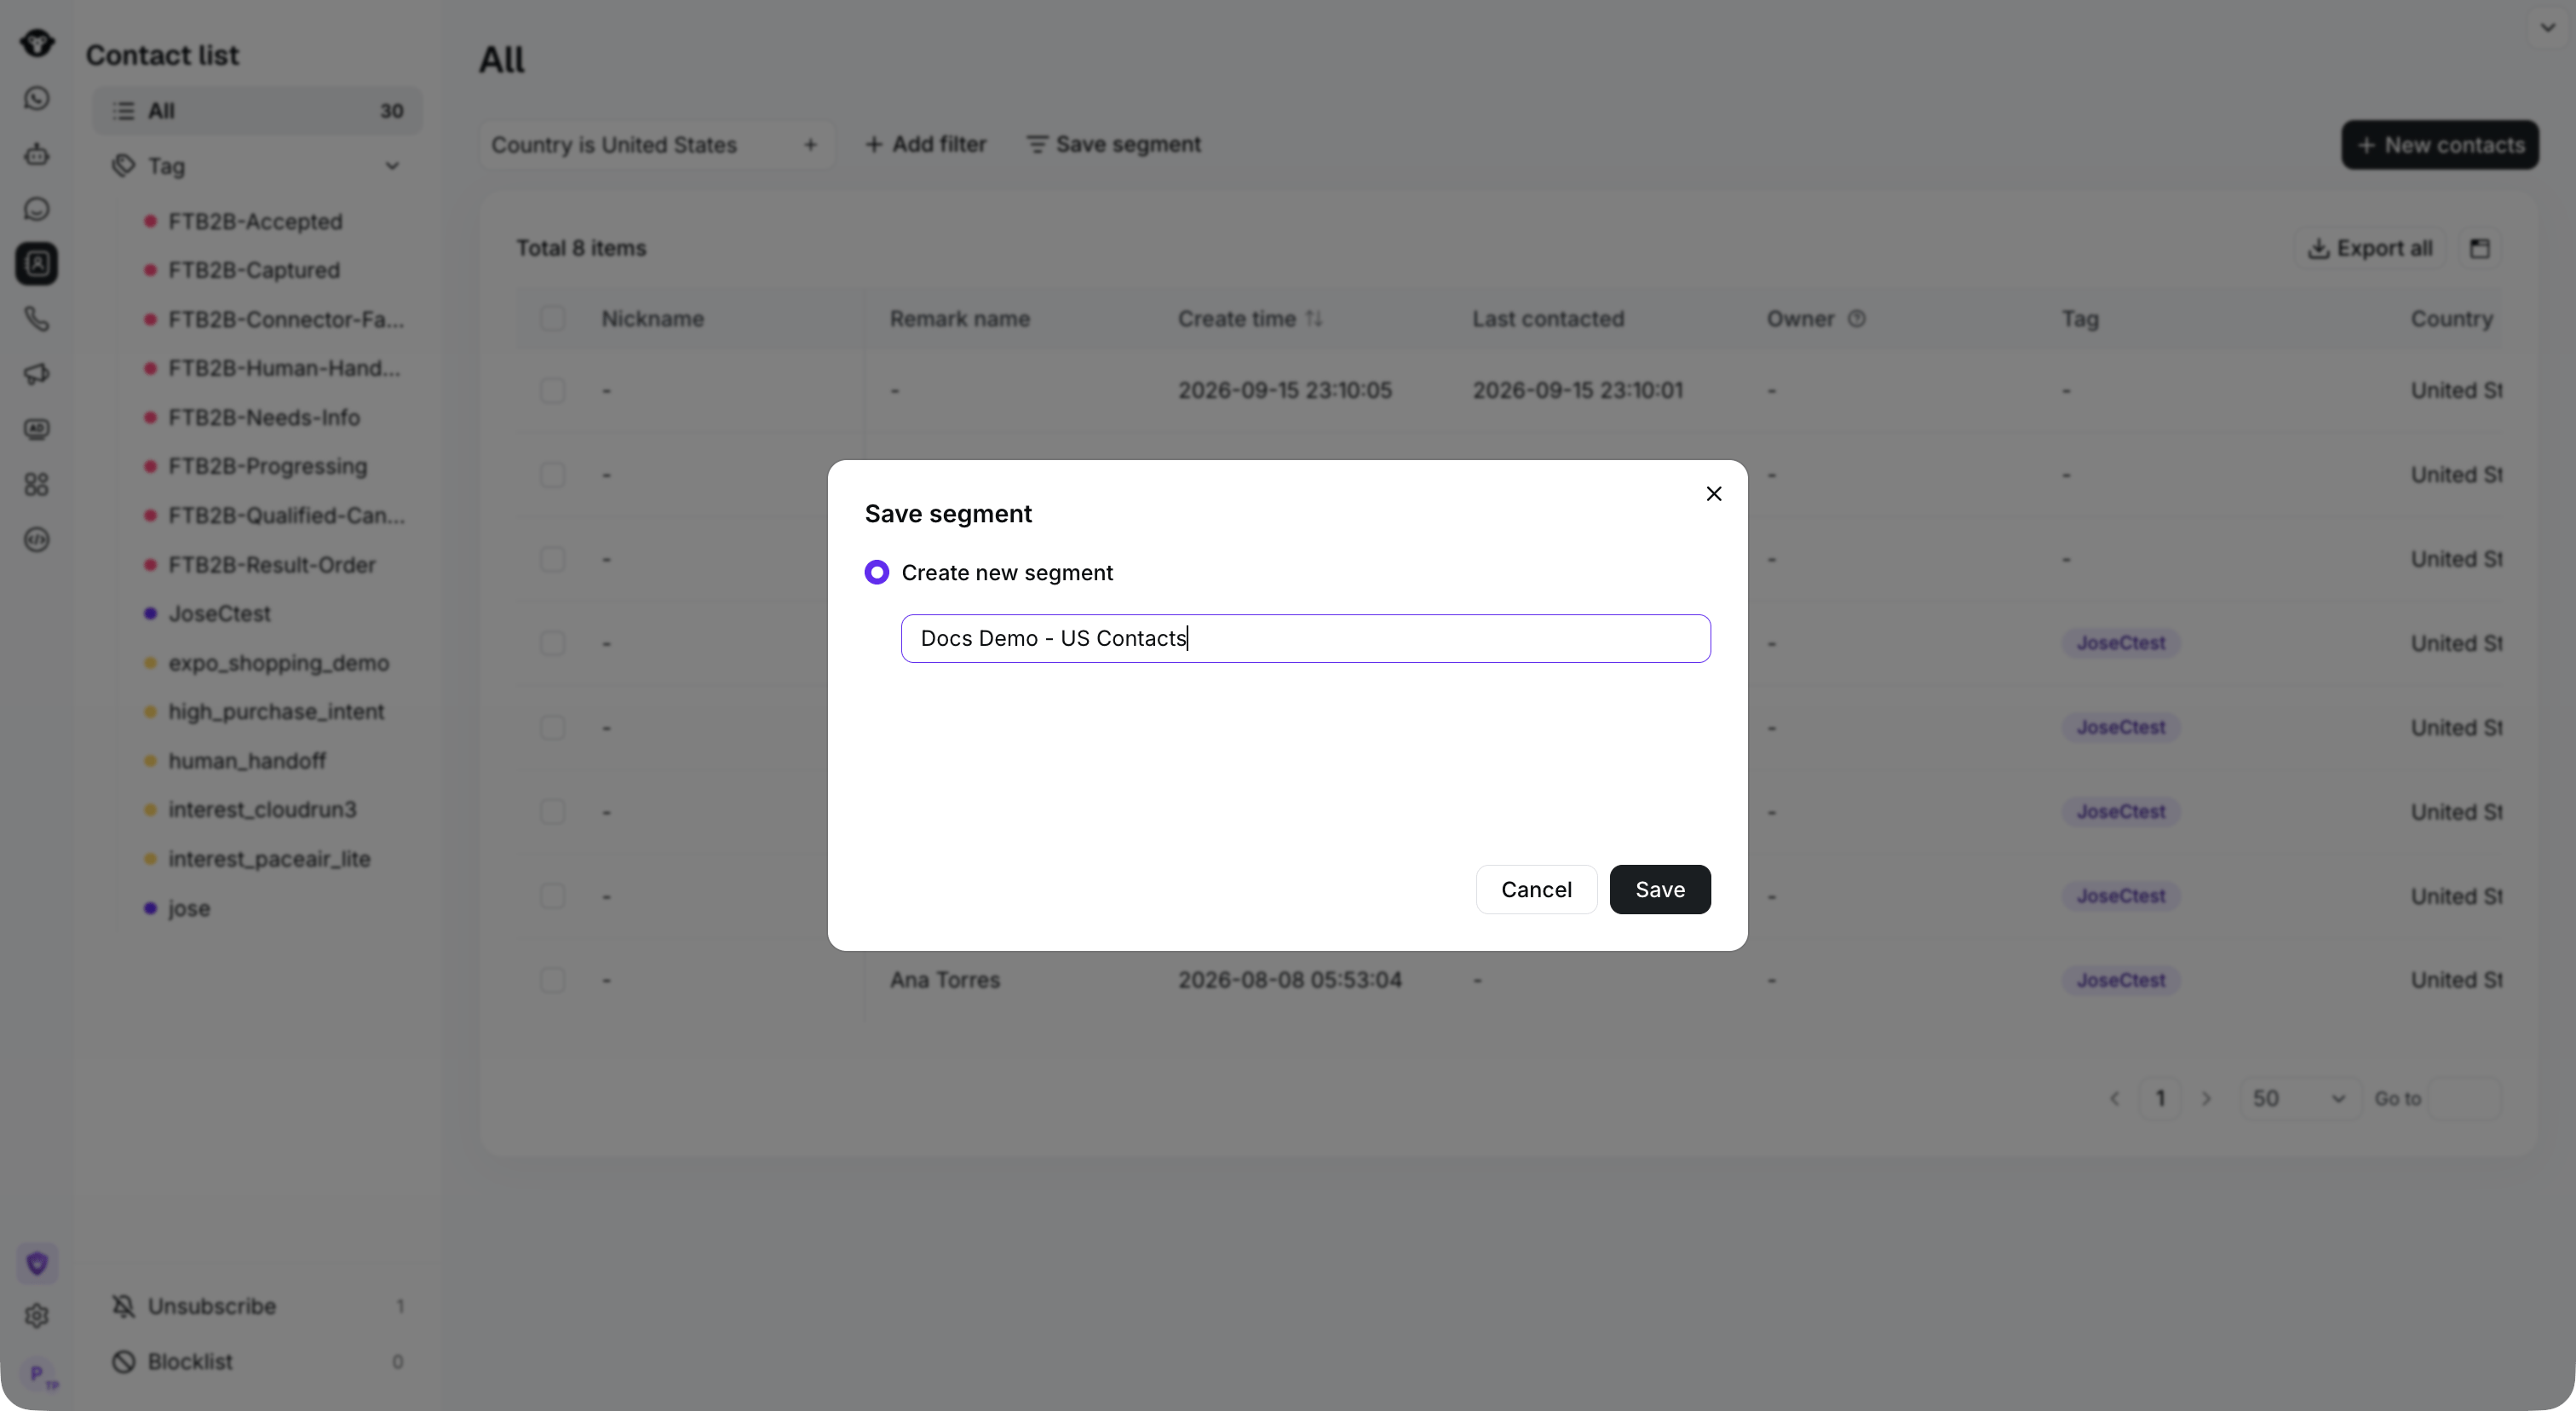Screen dimensions: 2576x1411
Task: Sort by Create time arrows
Action: 1314,319
